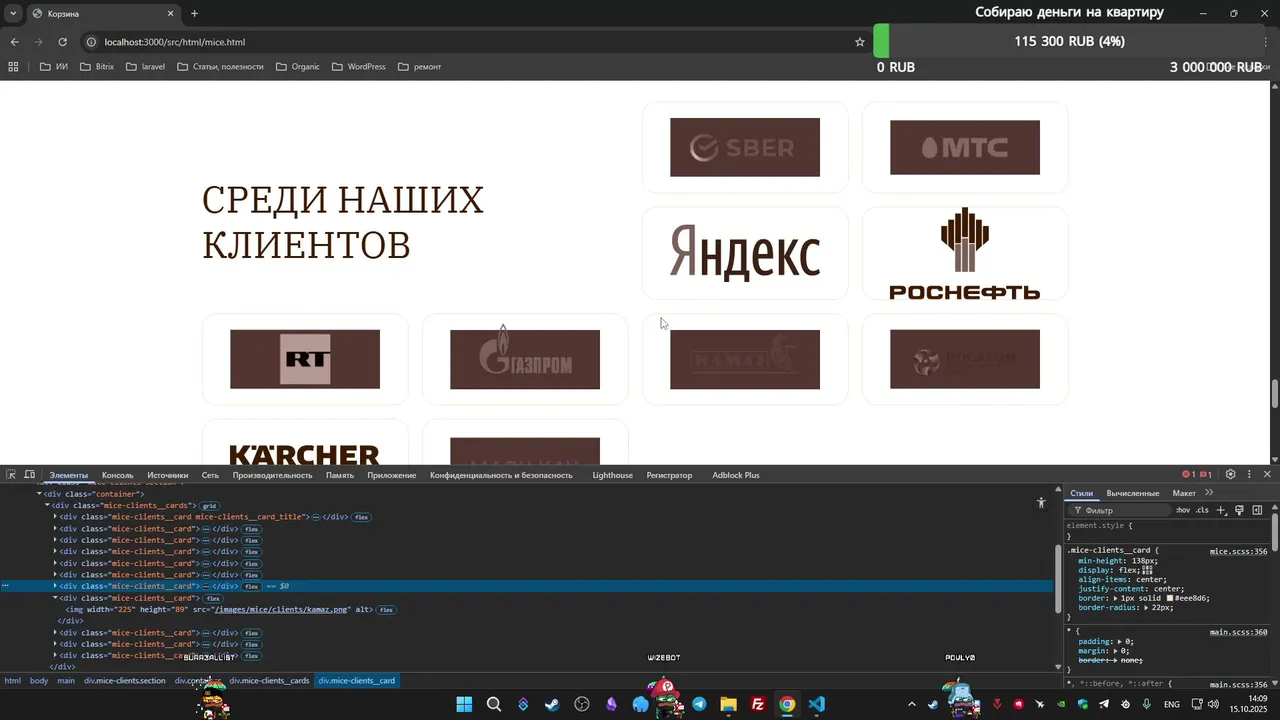The width and height of the screenshot is (1280, 720).
Task: Open FileZilla from the taskbar
Action: (758, 704)
